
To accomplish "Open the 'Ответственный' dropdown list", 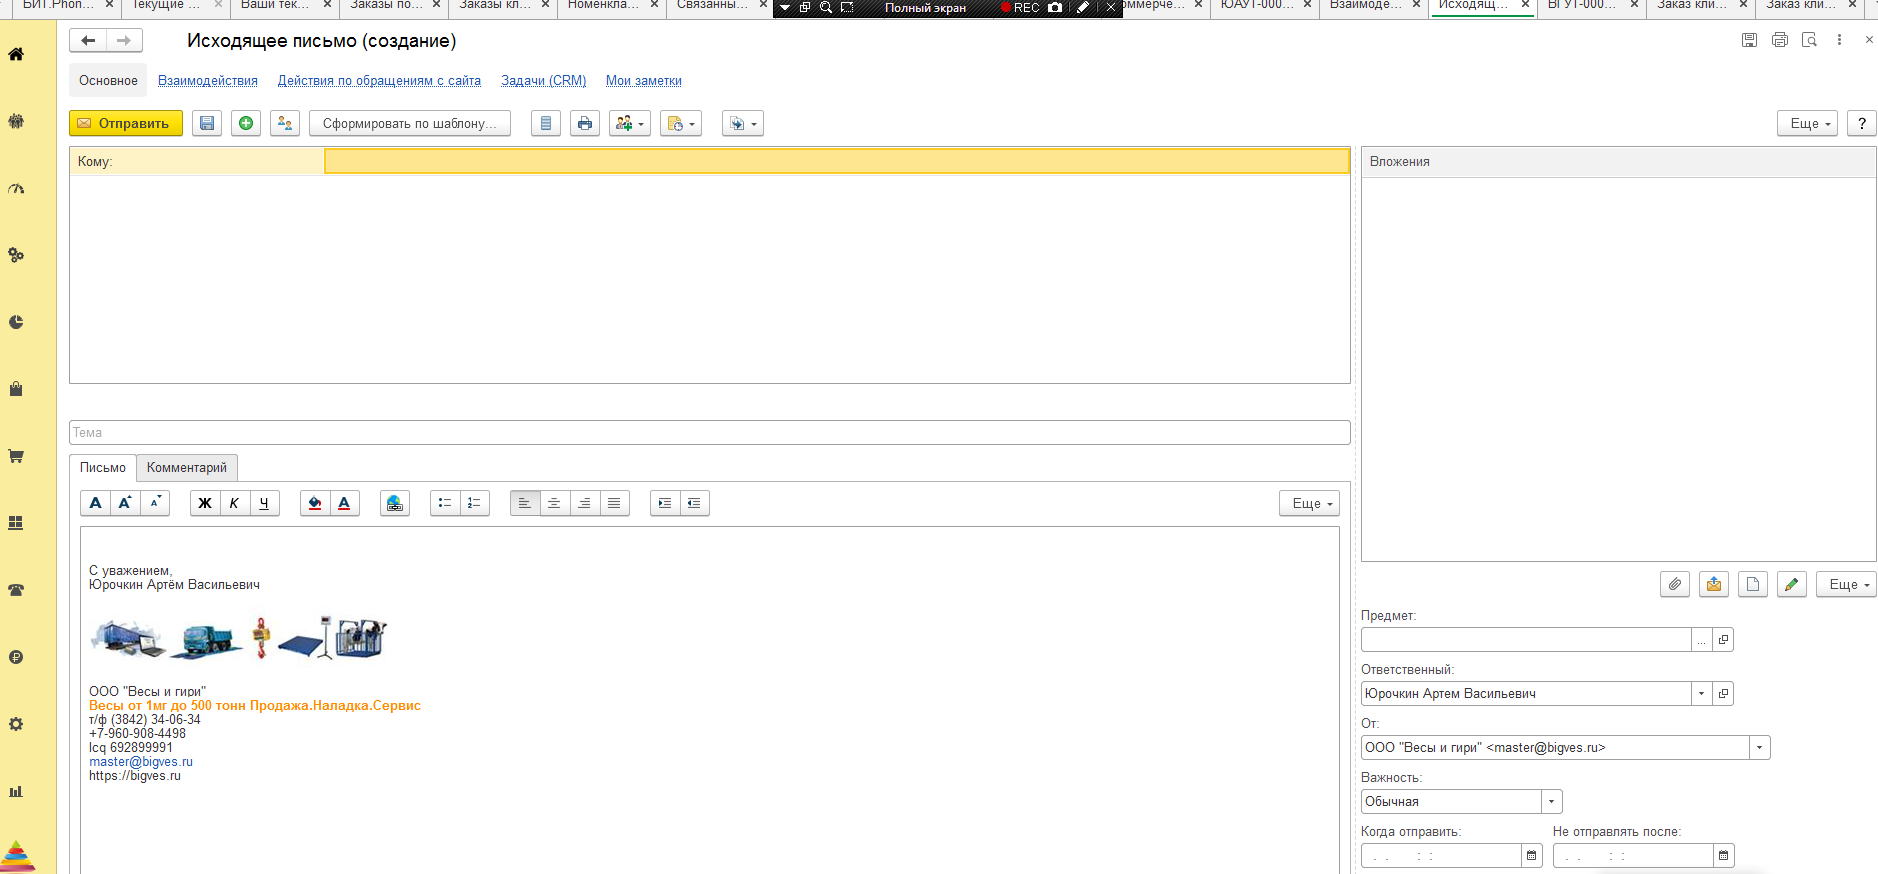I will [1702, 693].
